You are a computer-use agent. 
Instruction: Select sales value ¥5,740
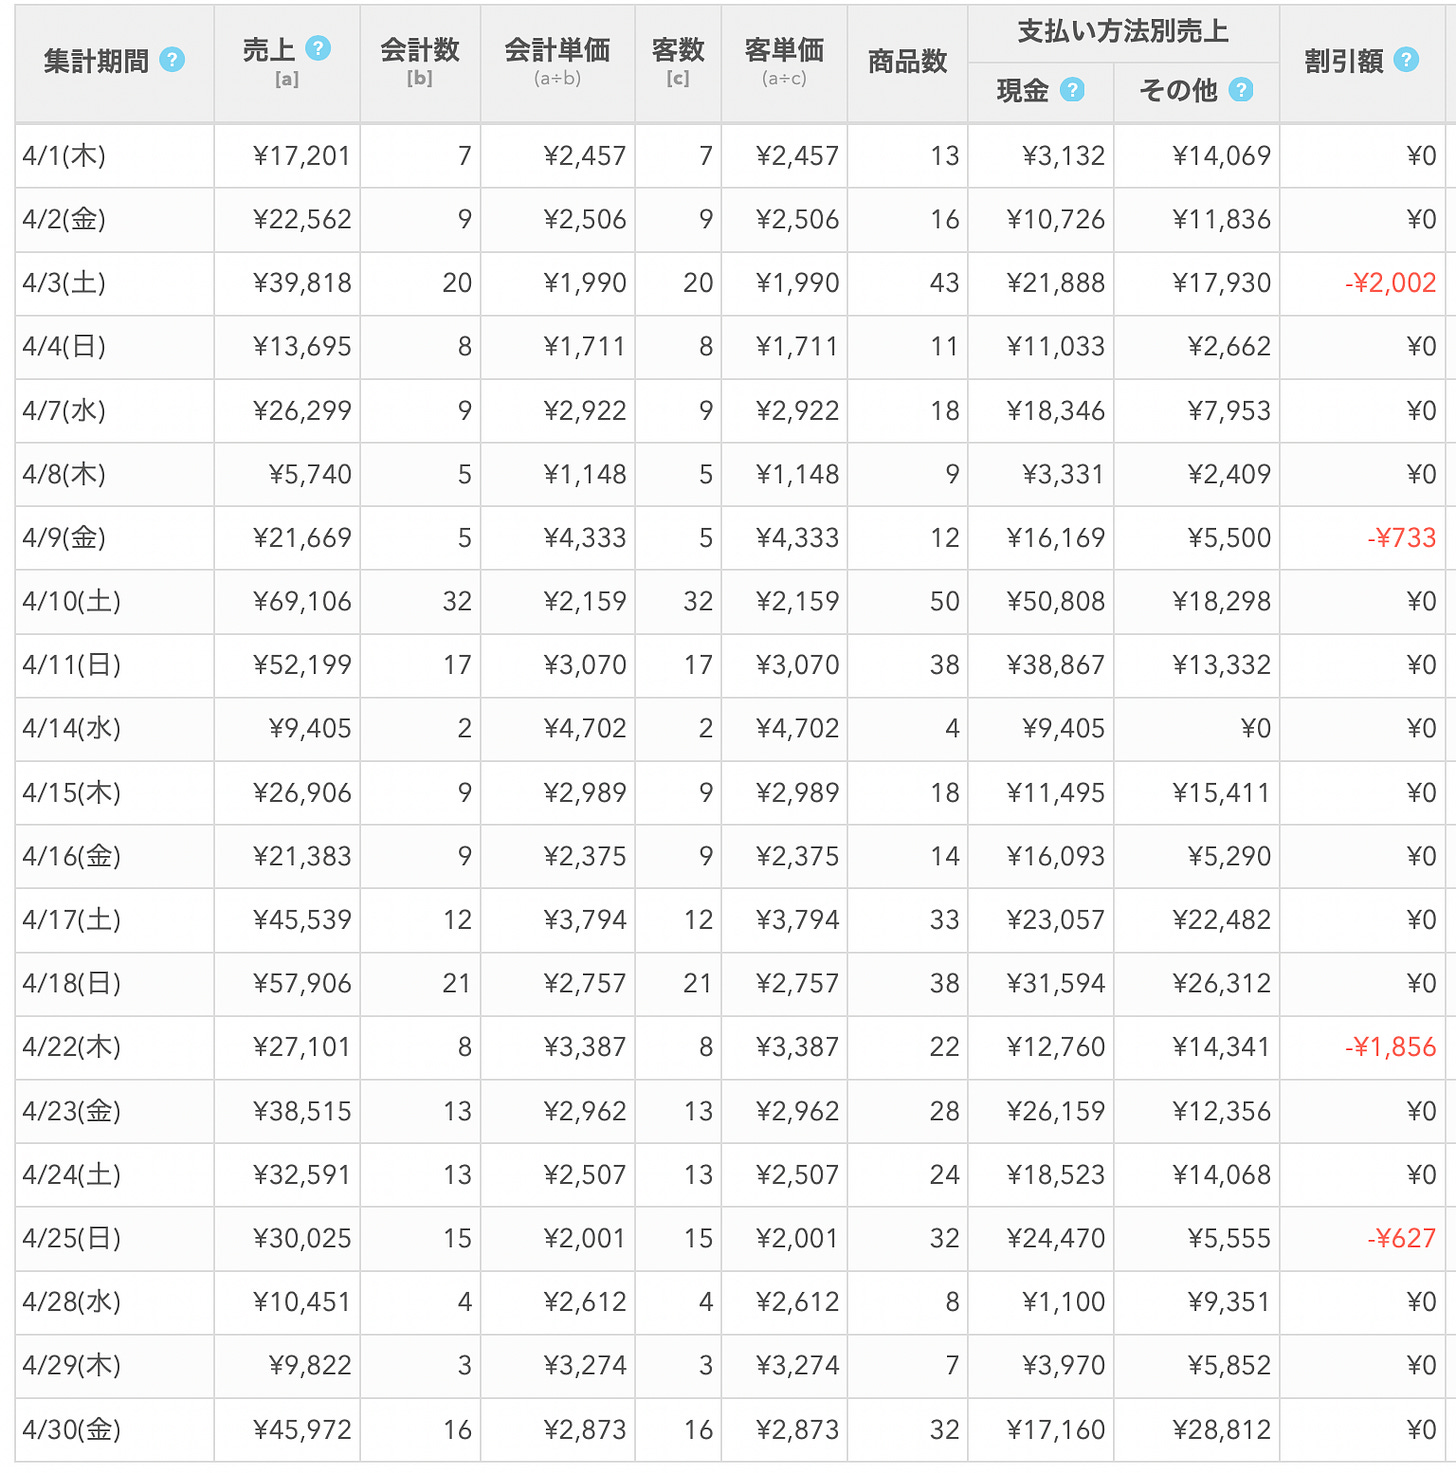310,474
